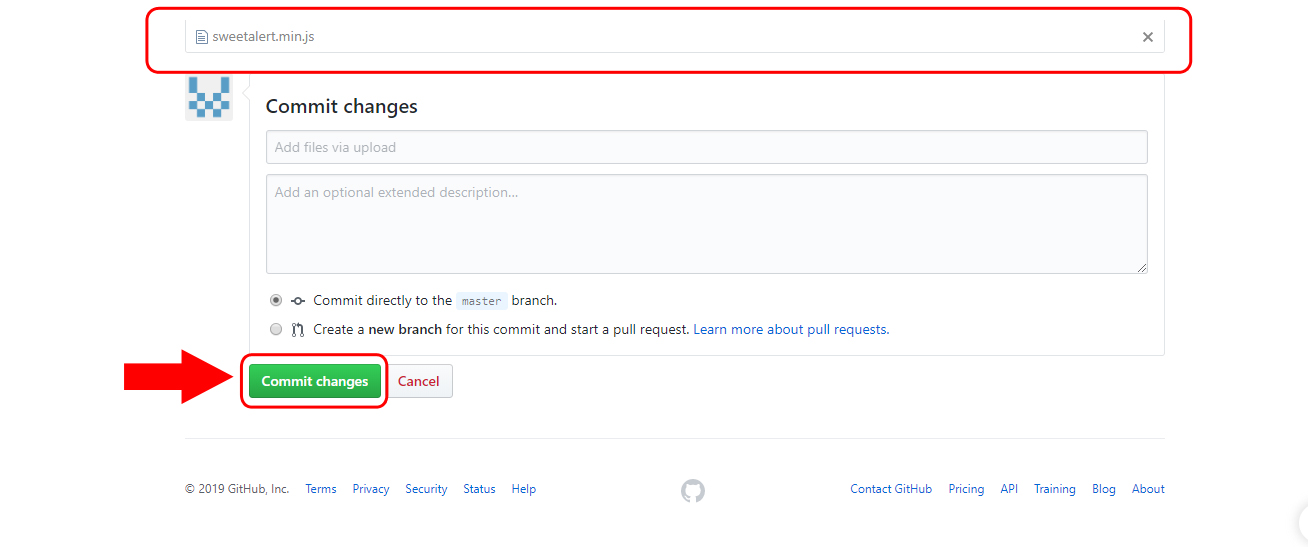Open the Privacy footer link
The image size is (1308, 547).
point(371,489)
